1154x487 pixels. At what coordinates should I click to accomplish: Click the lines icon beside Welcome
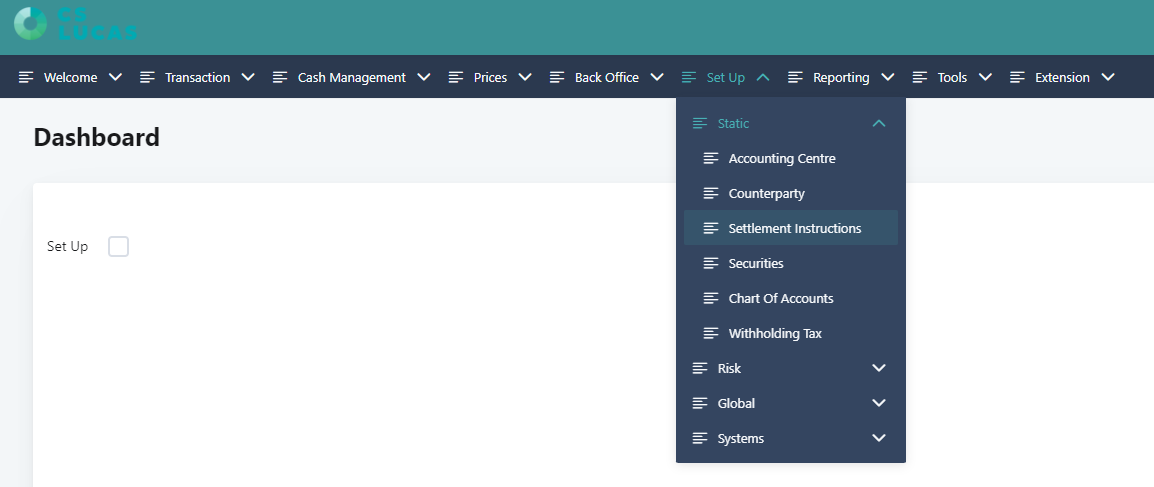point(26,77)
